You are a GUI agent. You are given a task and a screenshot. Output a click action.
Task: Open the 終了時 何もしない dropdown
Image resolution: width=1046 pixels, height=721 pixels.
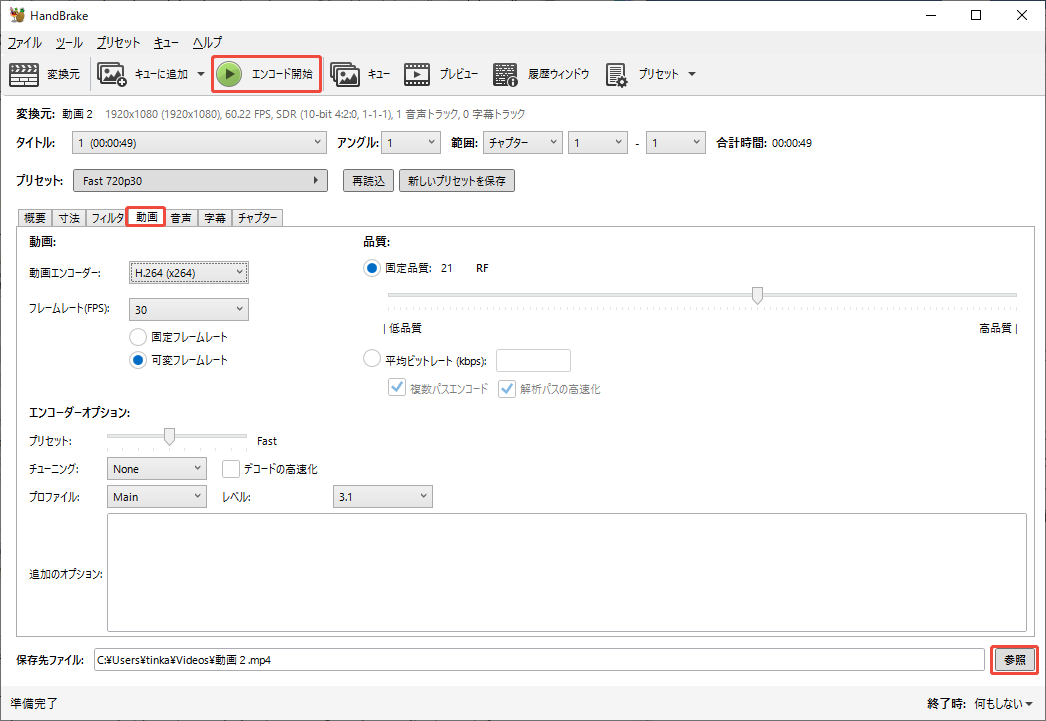coord(1003,704)
